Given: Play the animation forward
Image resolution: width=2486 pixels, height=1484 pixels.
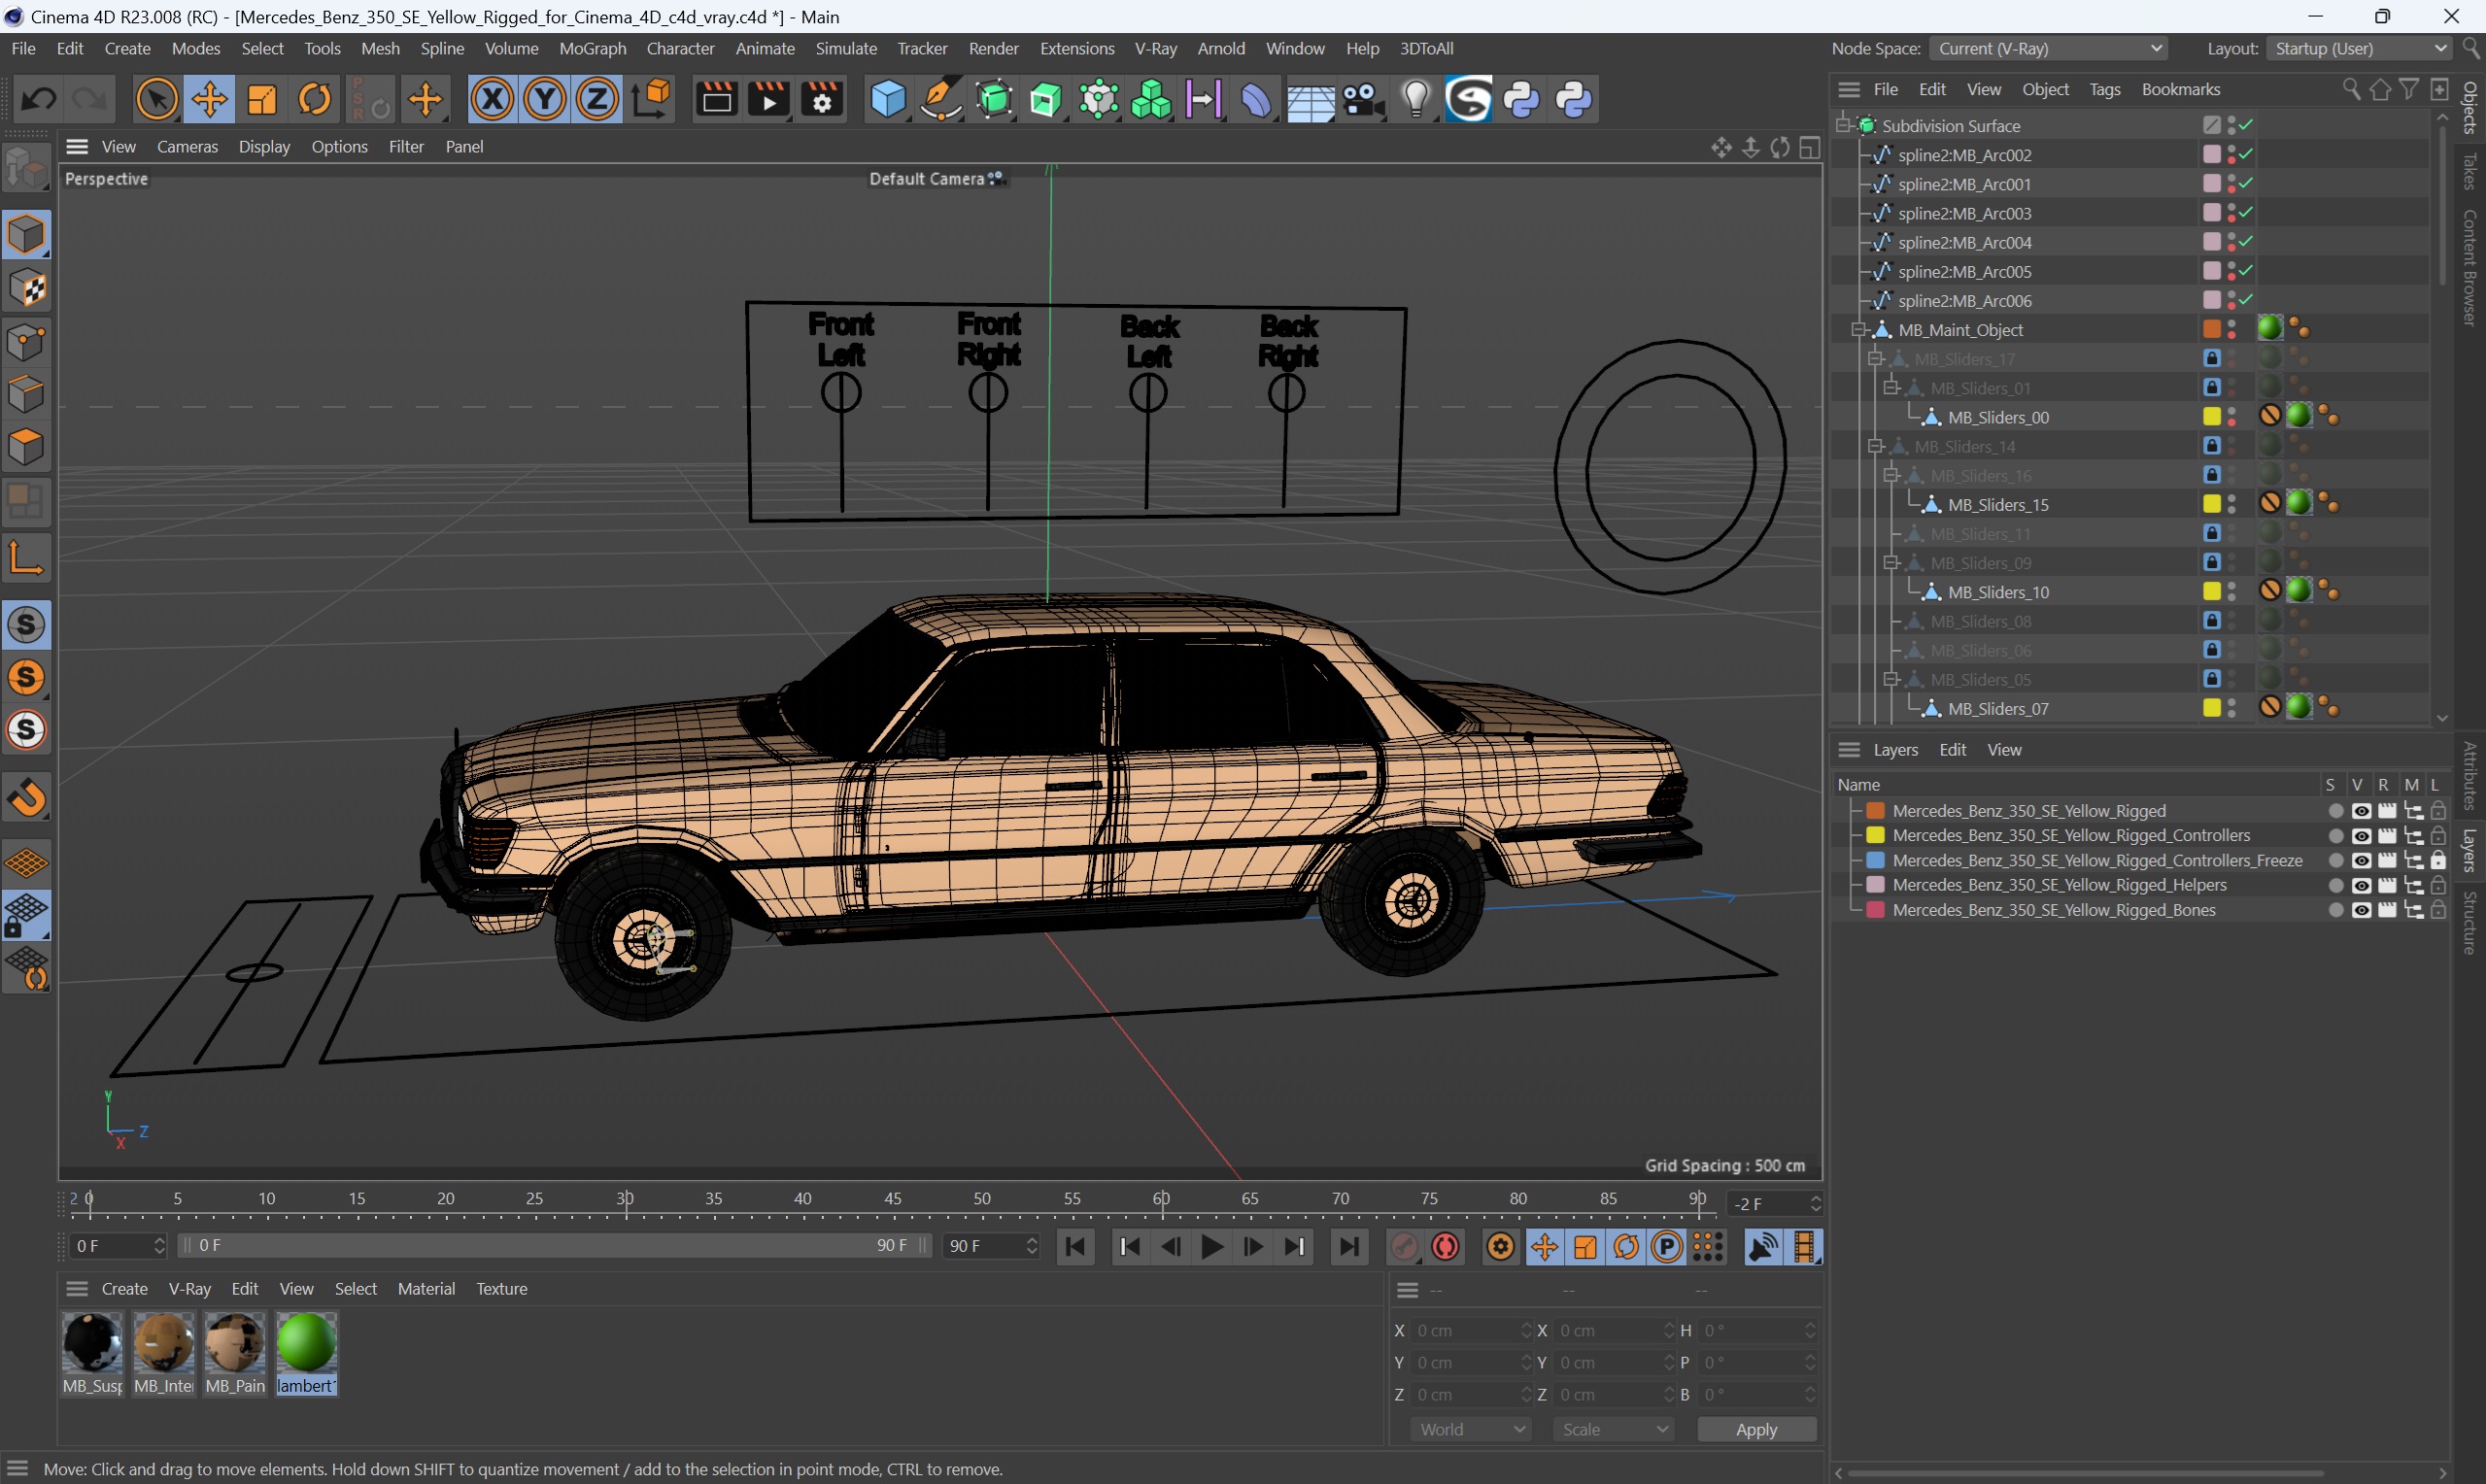Looking at the screenshot, I should click(1212, 1246).
